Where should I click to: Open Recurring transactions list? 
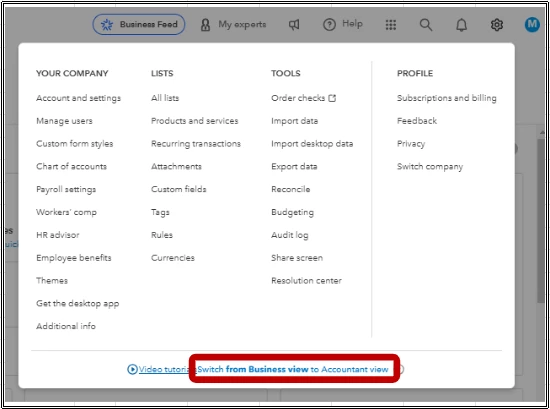tap(196, 144)
